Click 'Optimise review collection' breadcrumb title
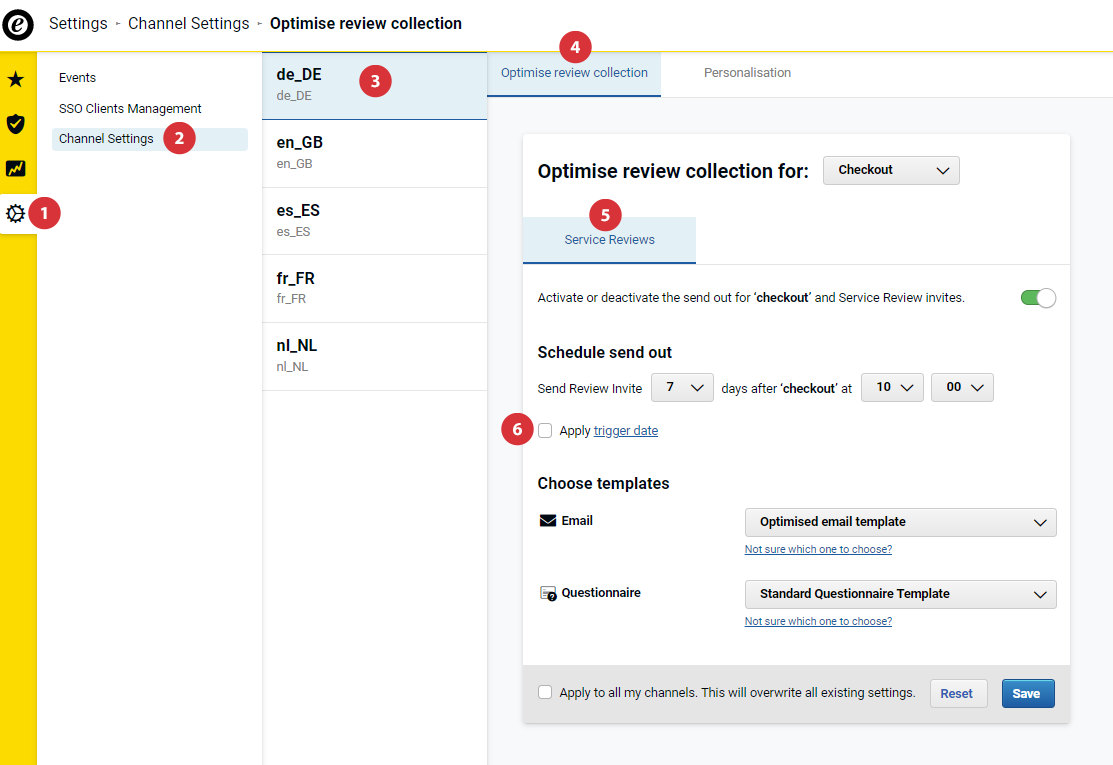 point(366,23)
